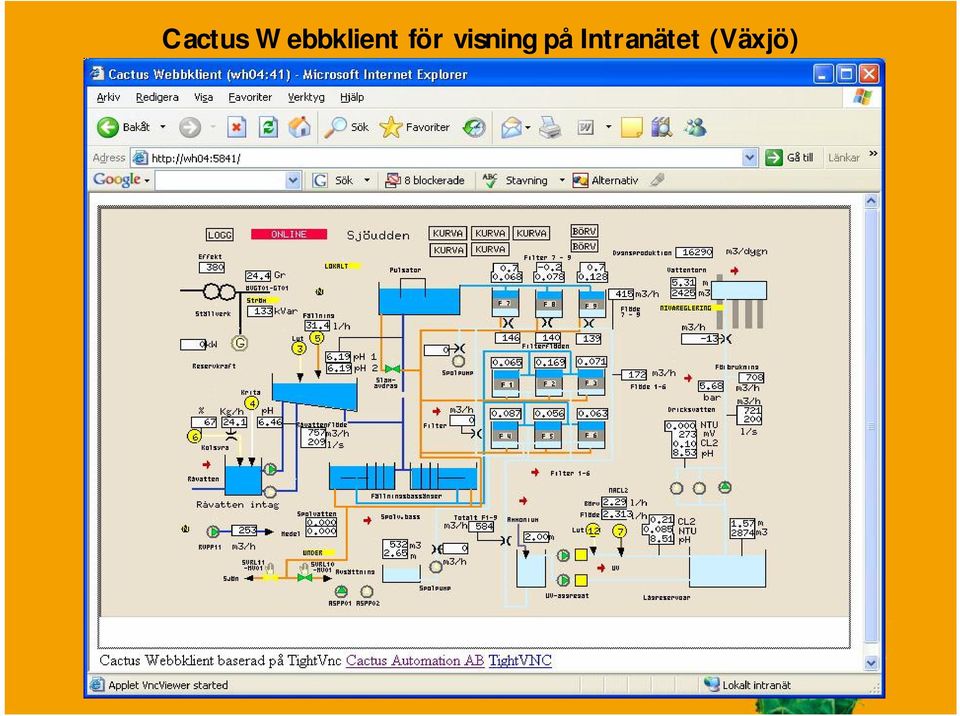Click the yellow circle number 3 indicator
Viewport: 960px width, 716px height.
pos(299,349)
